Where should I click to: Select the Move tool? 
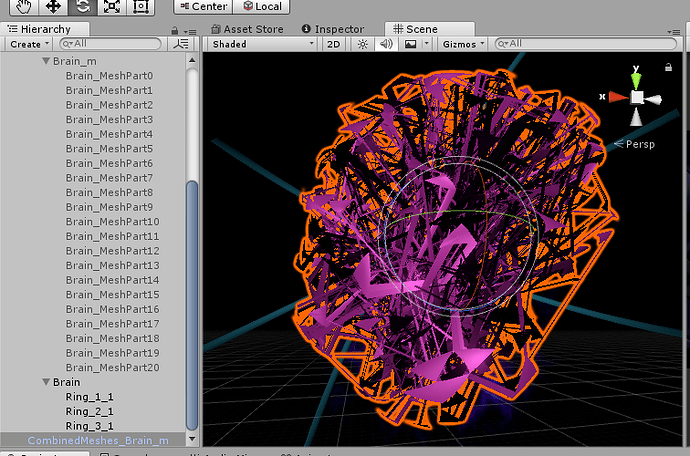pyautogui.click(x=52, y=6)
